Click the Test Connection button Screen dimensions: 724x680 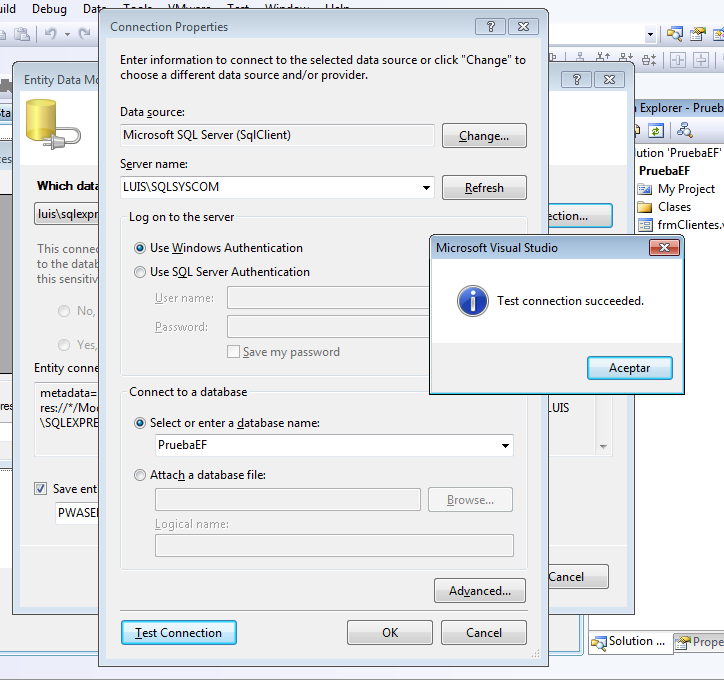[179, 632]
